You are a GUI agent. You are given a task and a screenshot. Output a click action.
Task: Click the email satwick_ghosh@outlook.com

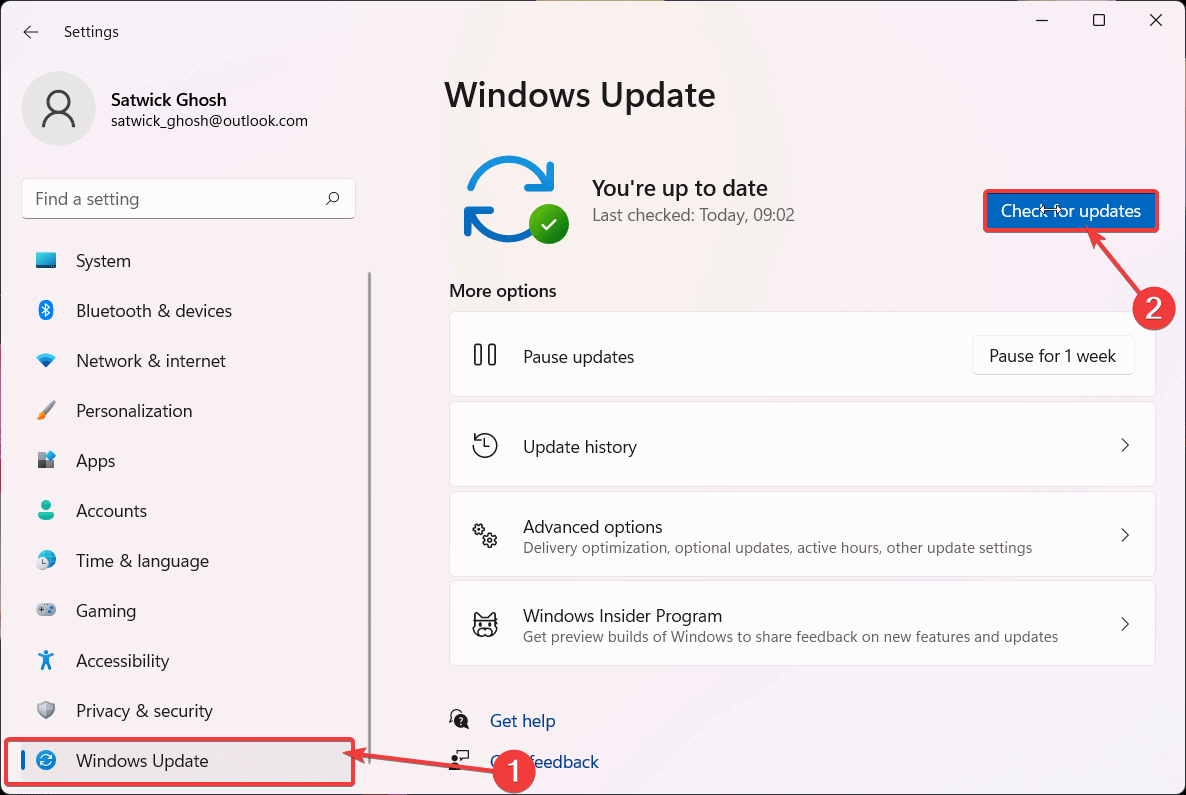210,121
